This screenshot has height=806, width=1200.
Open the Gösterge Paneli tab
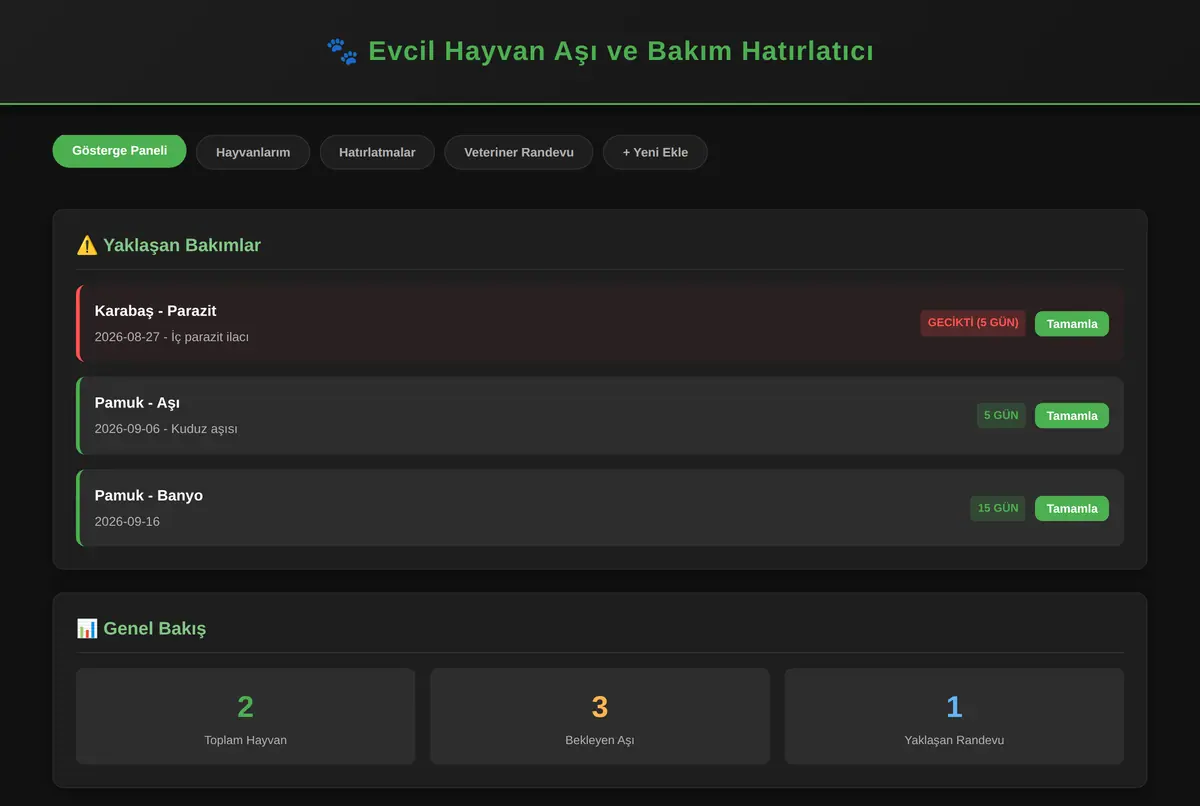pos(119,151)
